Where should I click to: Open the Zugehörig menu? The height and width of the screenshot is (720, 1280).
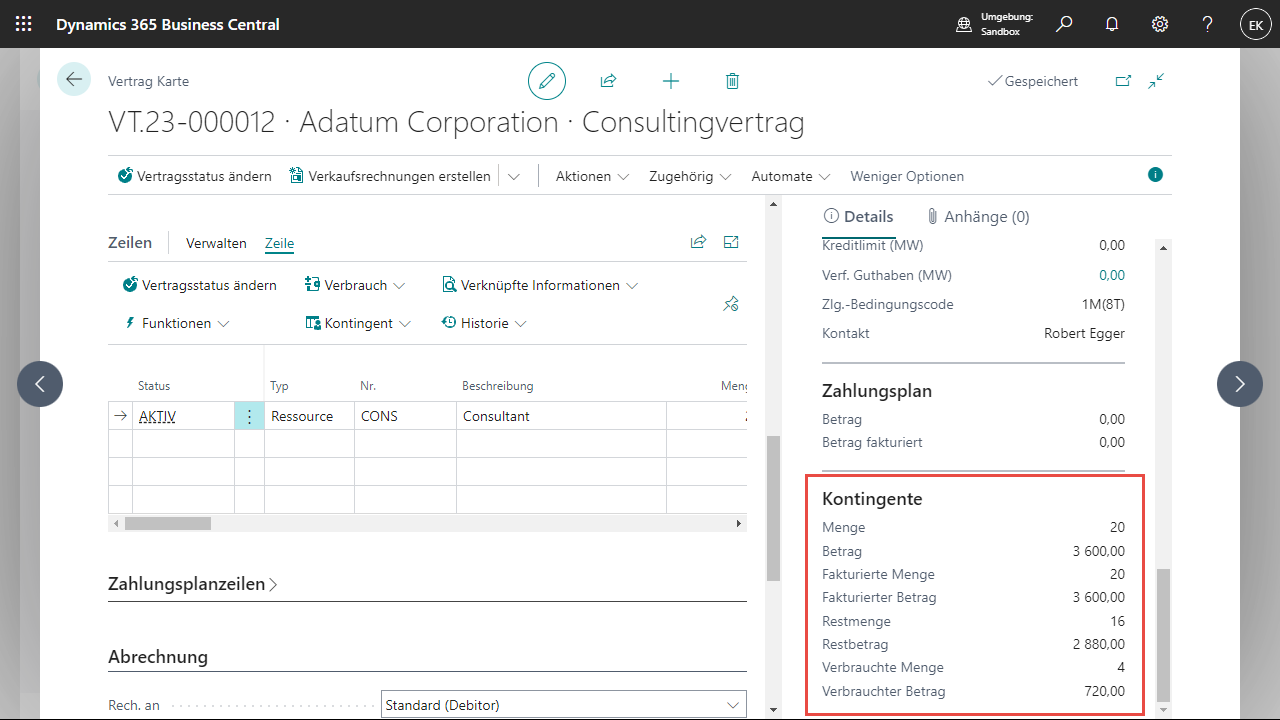tap(690, 176)
